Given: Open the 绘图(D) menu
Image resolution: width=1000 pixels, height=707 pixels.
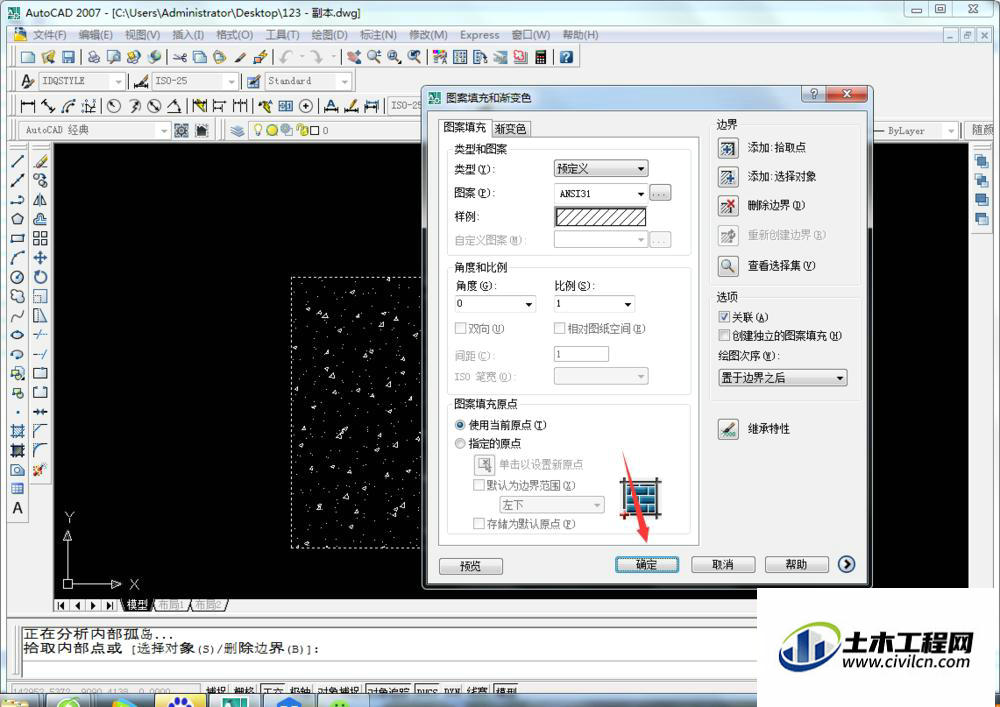Looking at the screenshot, I should 330,35.
